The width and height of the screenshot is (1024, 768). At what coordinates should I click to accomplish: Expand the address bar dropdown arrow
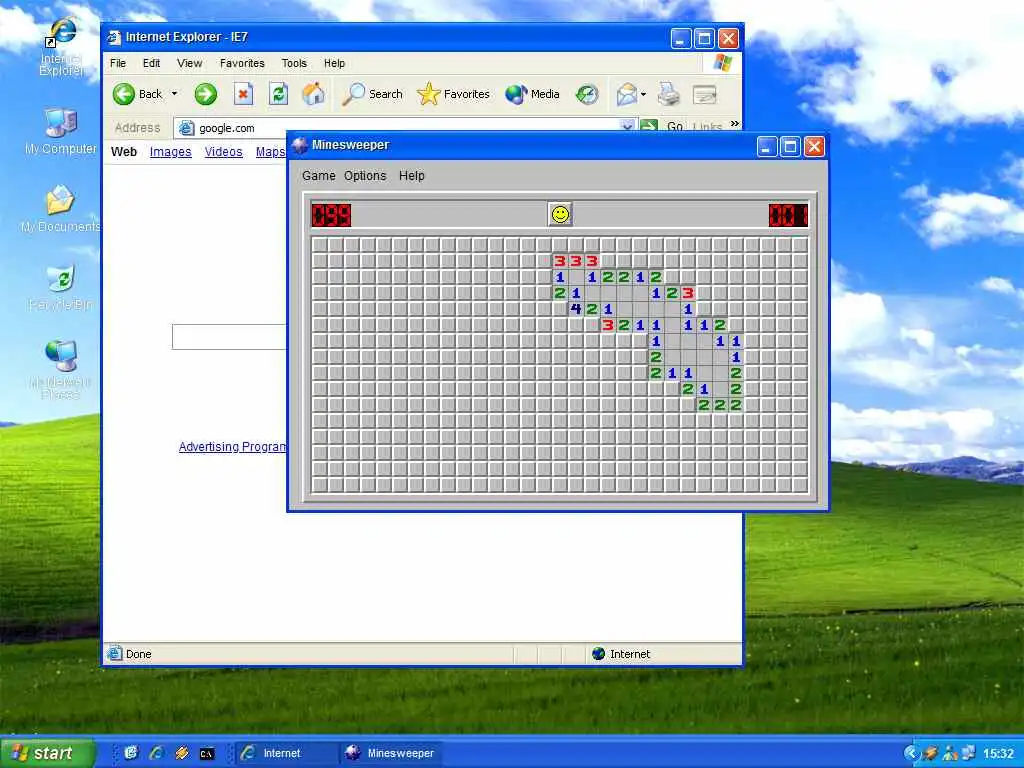pos(627,126)
